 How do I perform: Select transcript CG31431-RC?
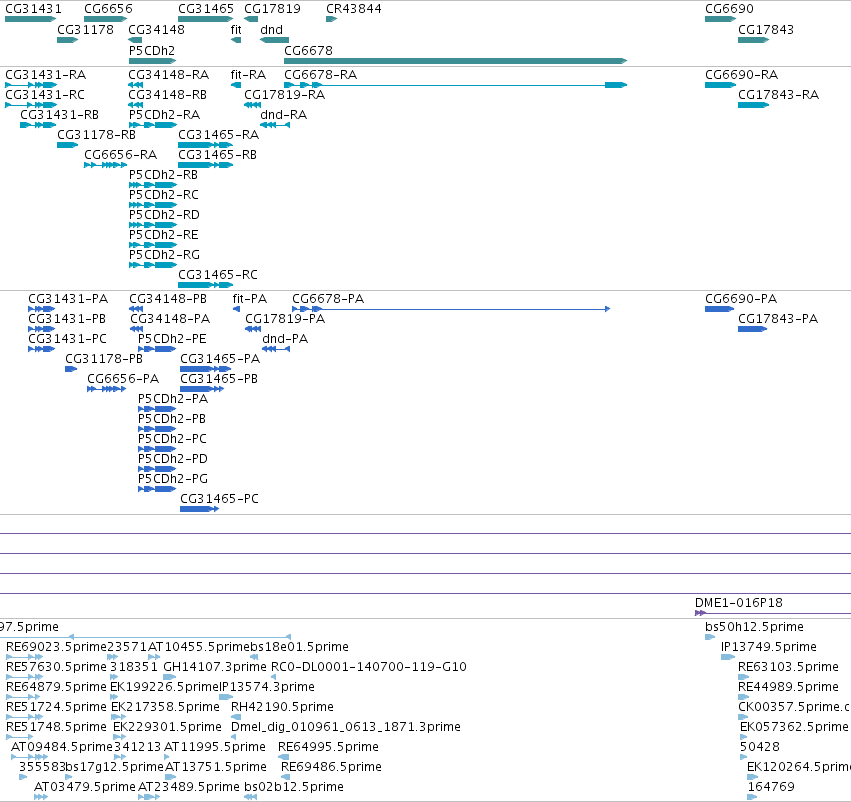pos(45,94)
